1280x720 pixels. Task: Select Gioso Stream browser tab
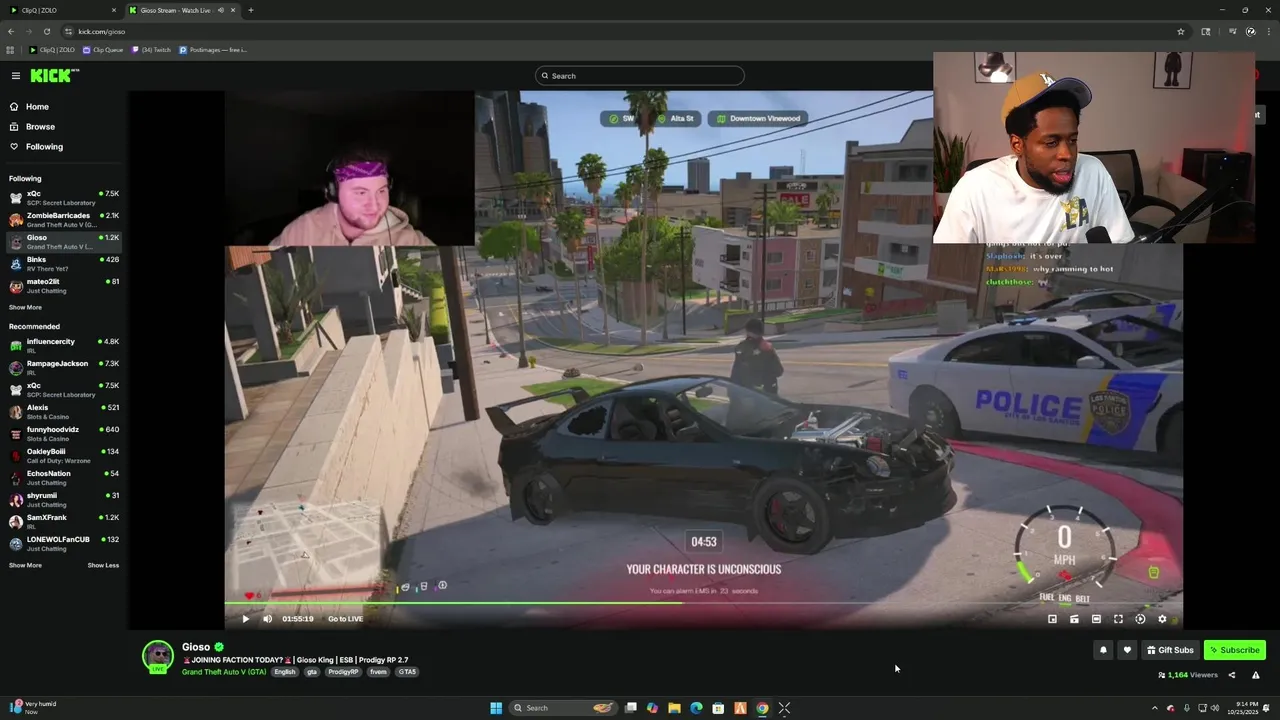(183, 10)
